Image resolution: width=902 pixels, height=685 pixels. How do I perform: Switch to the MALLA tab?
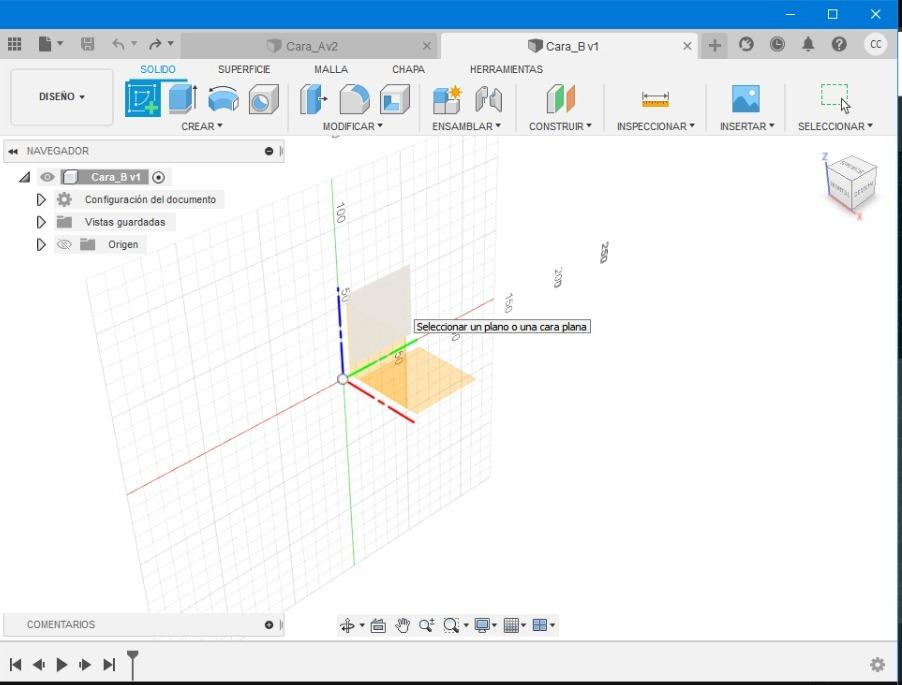click(x=331, y=69)
